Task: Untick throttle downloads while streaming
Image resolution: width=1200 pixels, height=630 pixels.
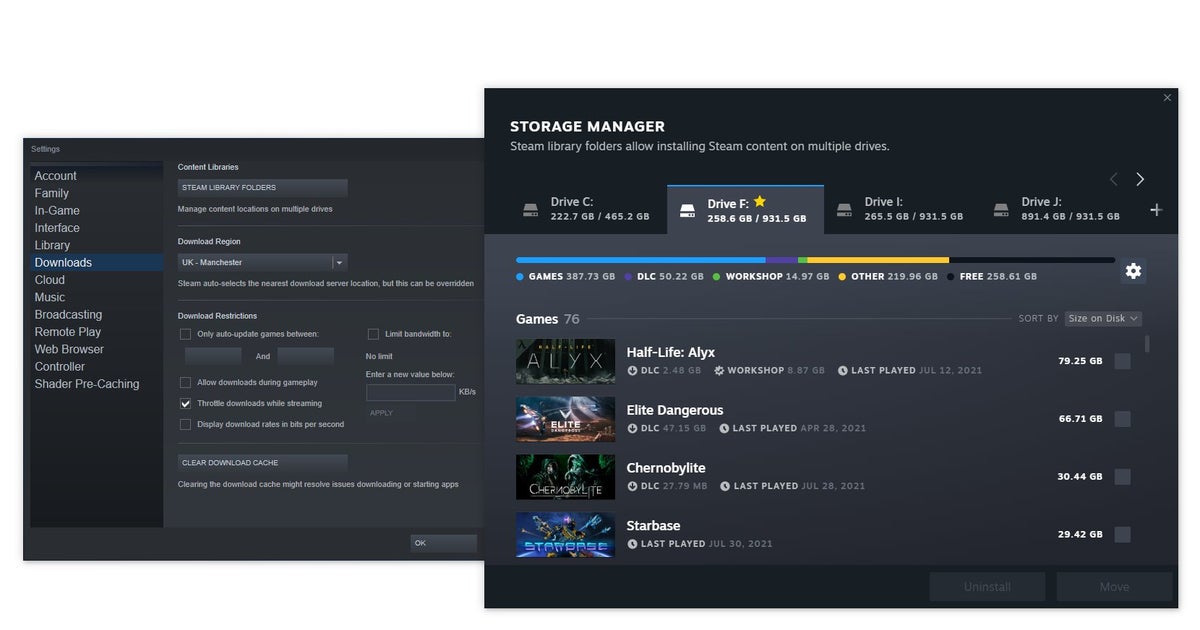Action: point(185,404)
